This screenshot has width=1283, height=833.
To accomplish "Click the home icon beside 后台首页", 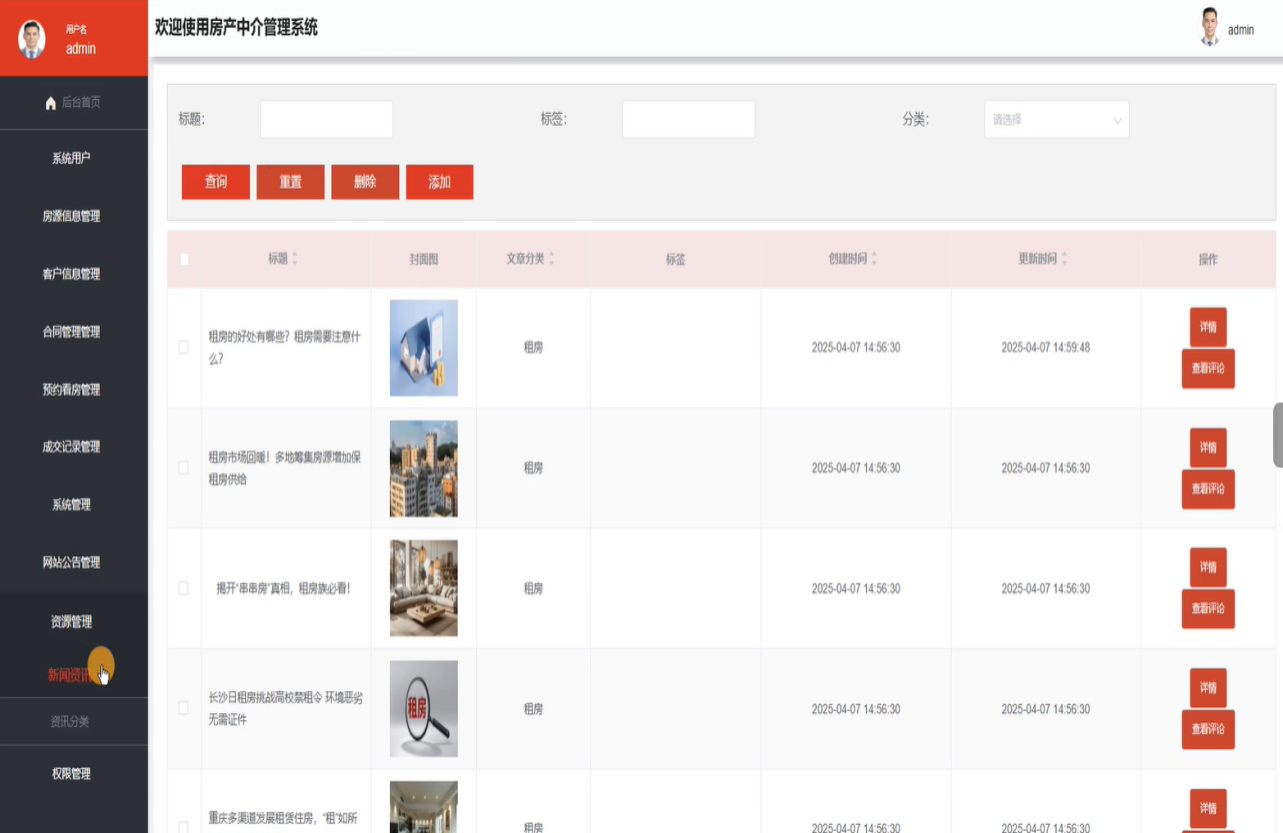I will pyautogui.click(x=51, y=103).
